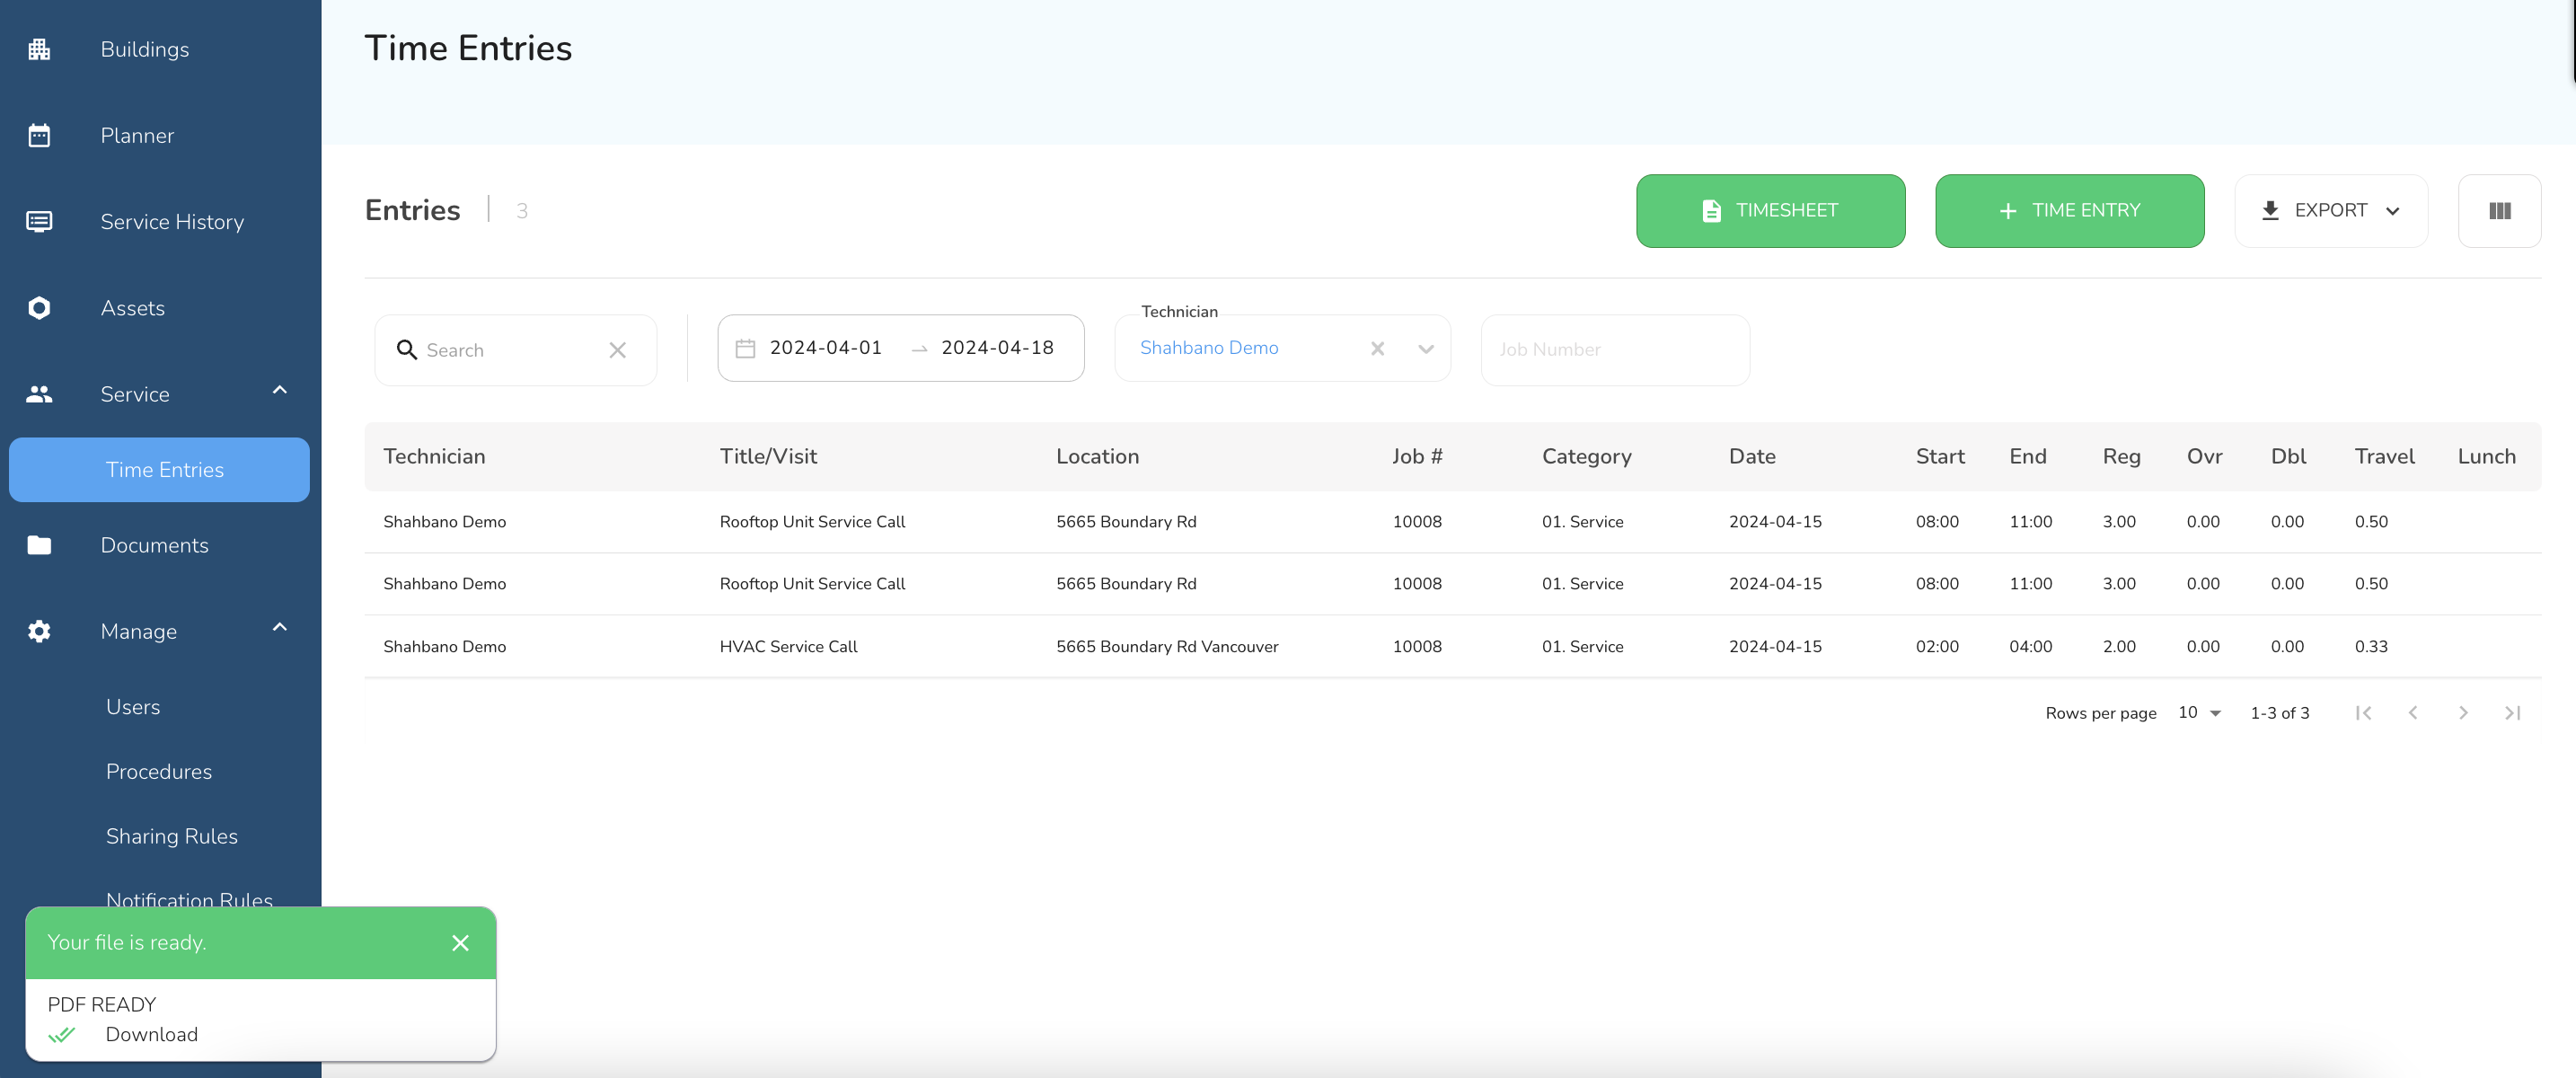
Task: Open the column layout icon button
Action: pos(2499,211)
